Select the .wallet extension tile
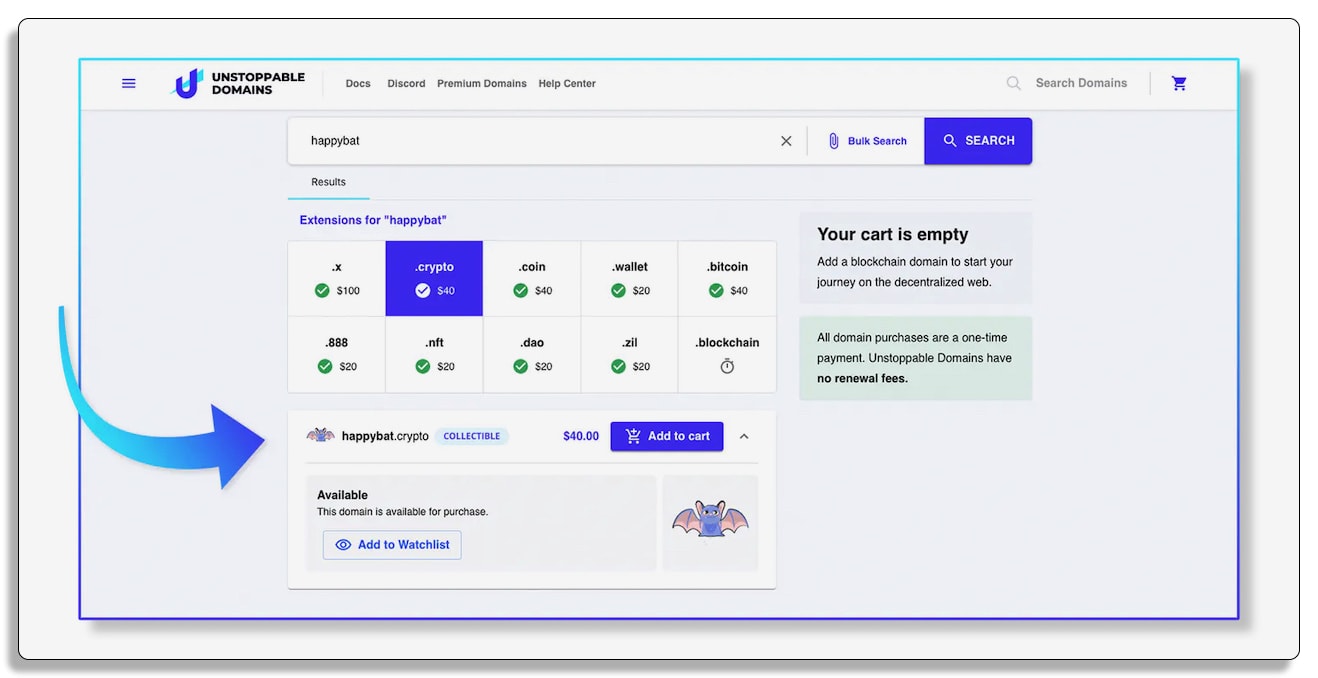The height and width of the screenshot is (678, 1318). click(x=630, y=279)
